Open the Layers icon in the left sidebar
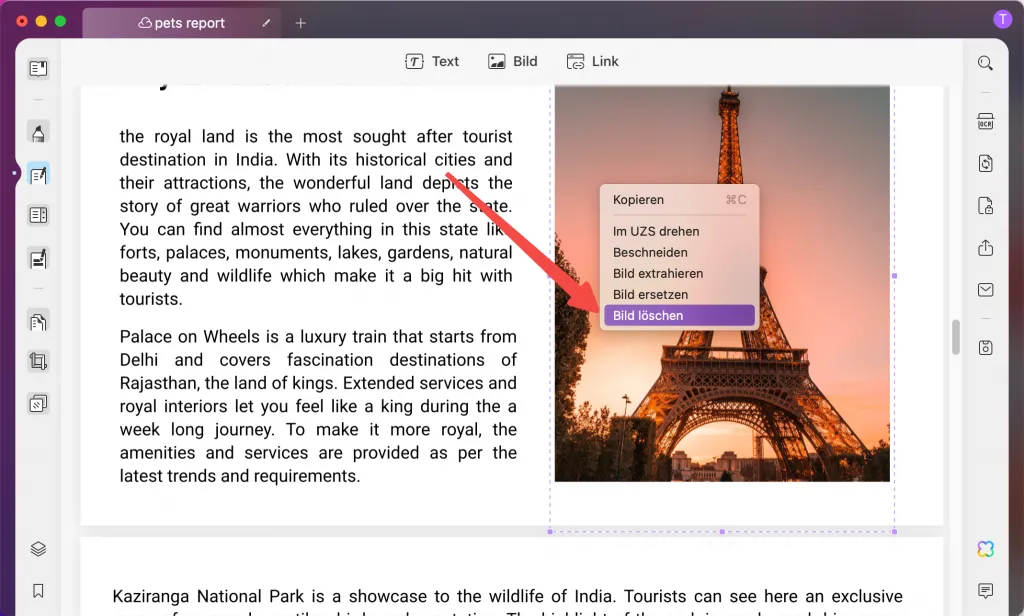The width and height of the screenshot is (1024, 616). point(38,548)
